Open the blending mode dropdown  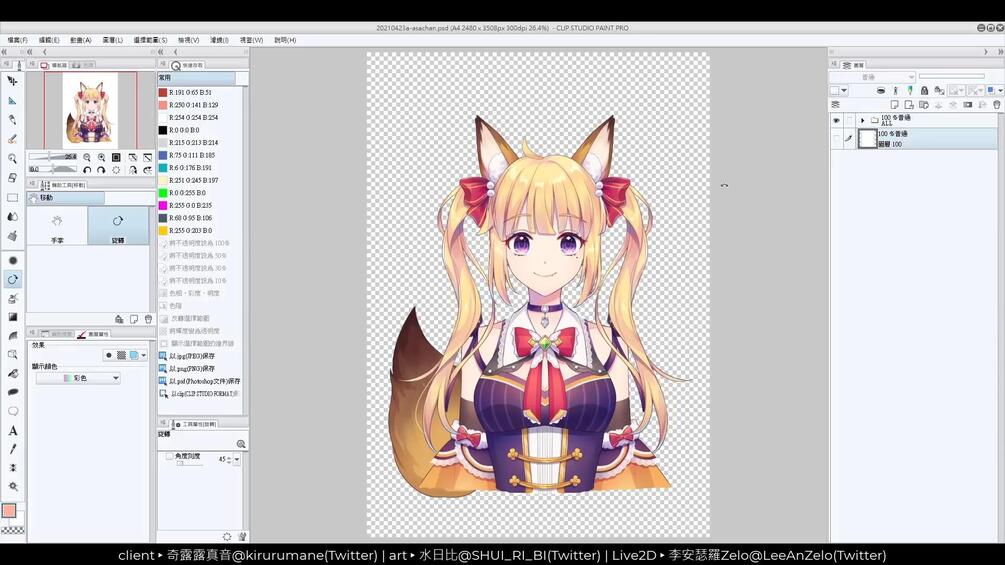click(x=872, y=77)
